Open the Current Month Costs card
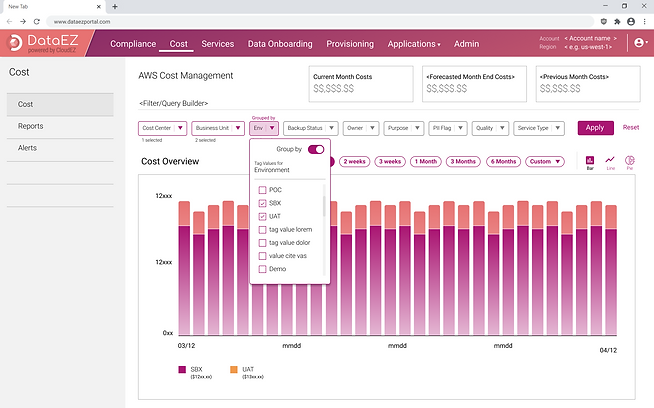 pos(361,84)
